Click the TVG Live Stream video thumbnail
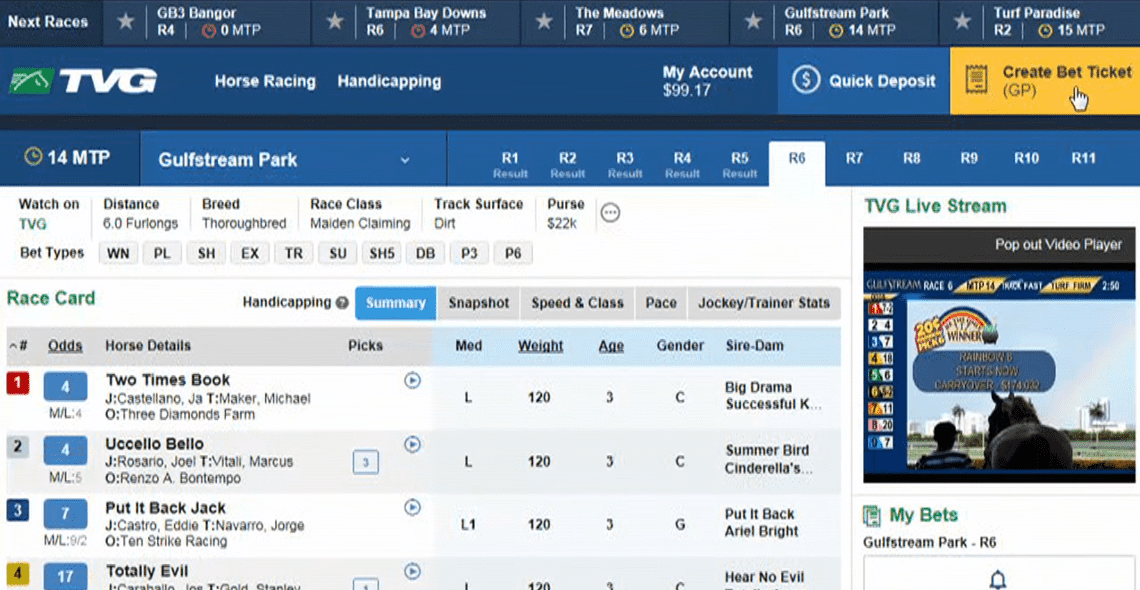Image resolution: width=1140 pixels, height=590 pixels. [999, 378]
